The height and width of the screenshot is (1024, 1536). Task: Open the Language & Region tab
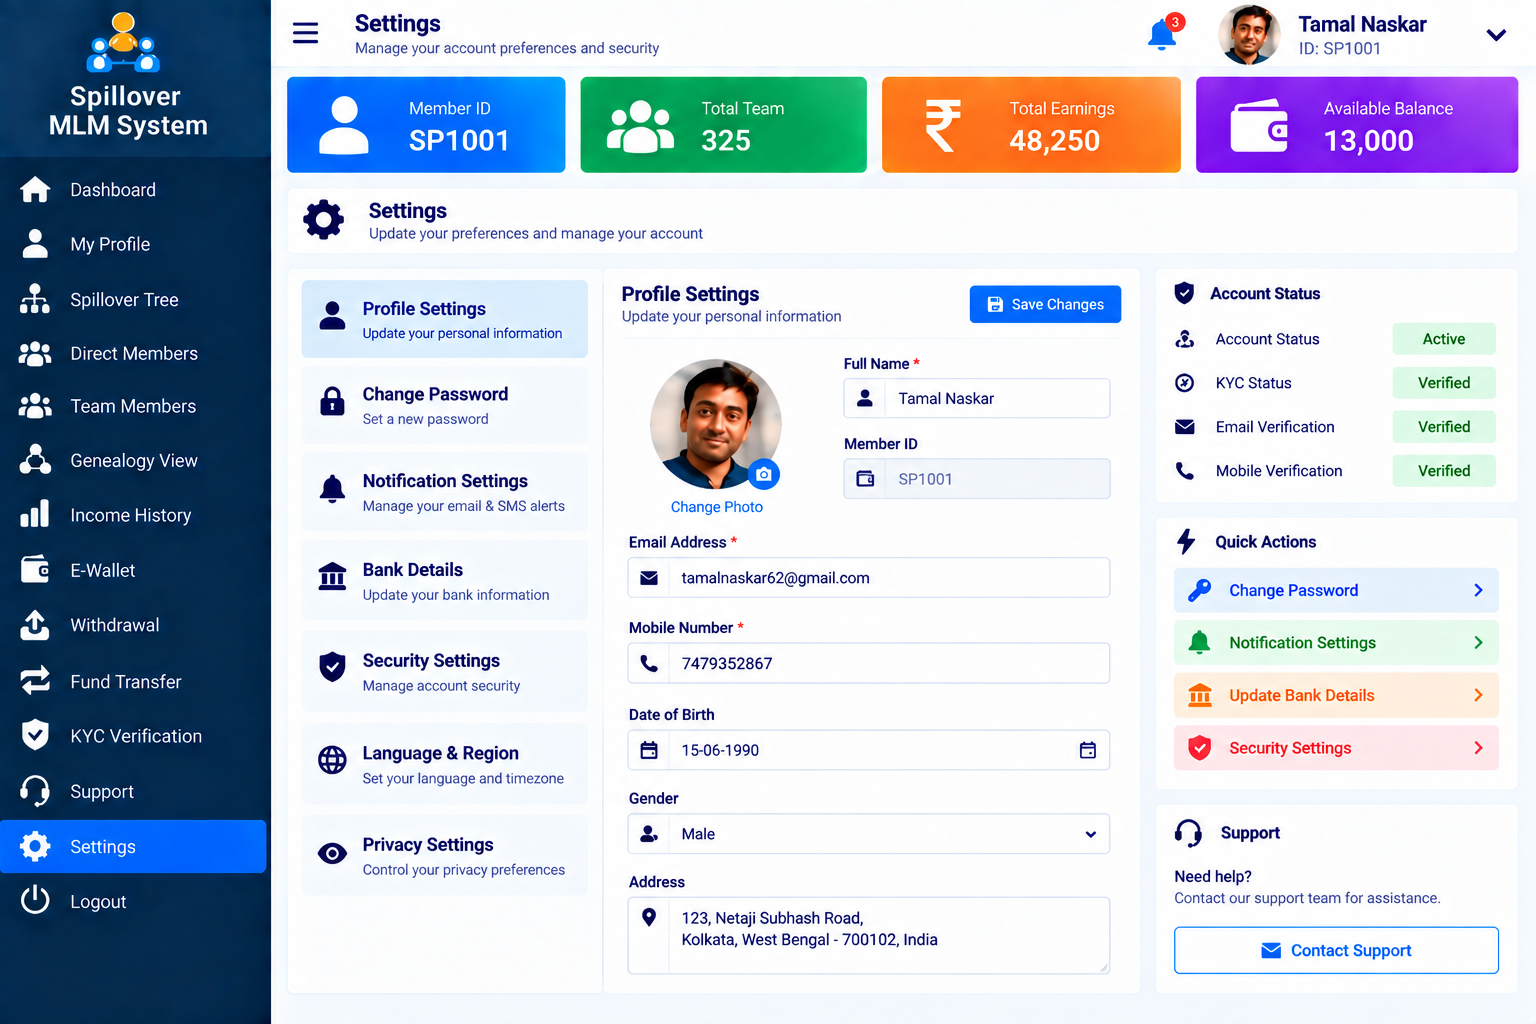[445, 764]
